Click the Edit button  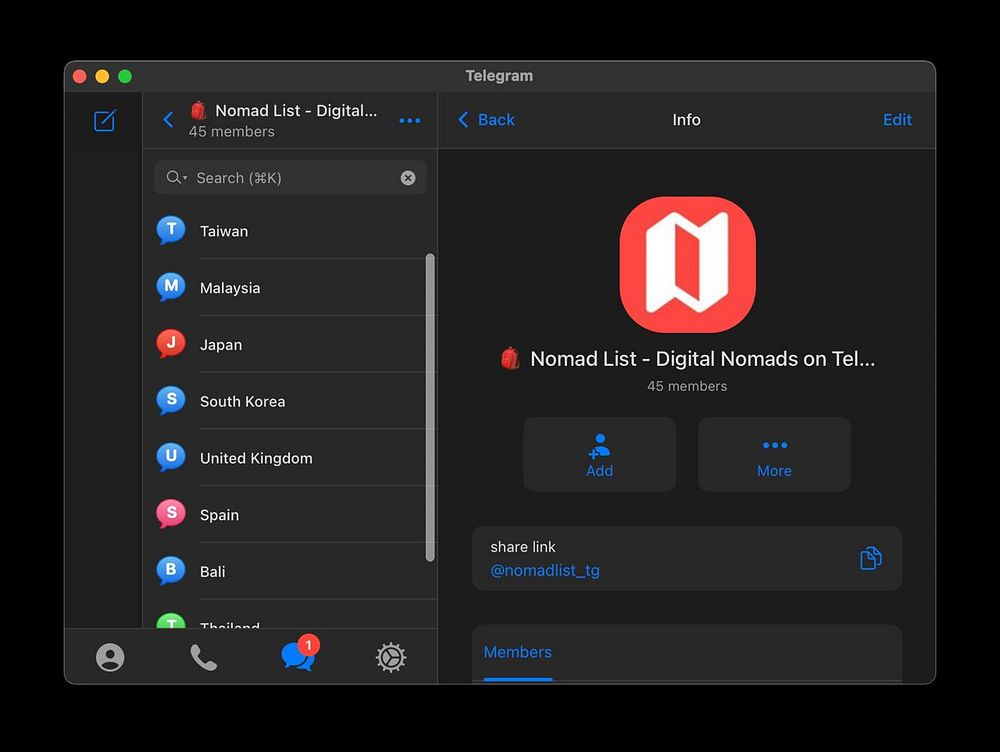[897, 120]
